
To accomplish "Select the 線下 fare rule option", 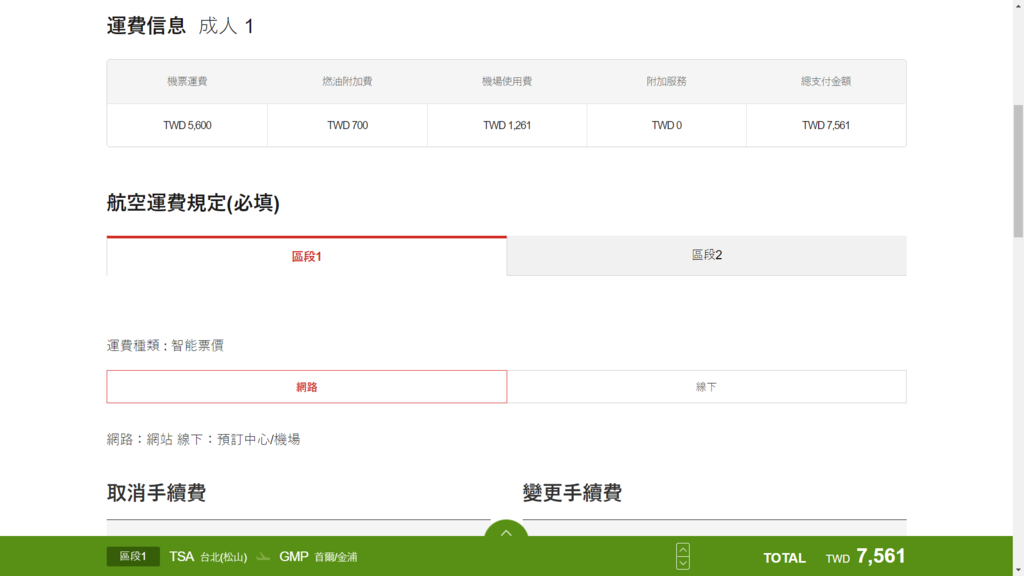I will click(707, 387).
